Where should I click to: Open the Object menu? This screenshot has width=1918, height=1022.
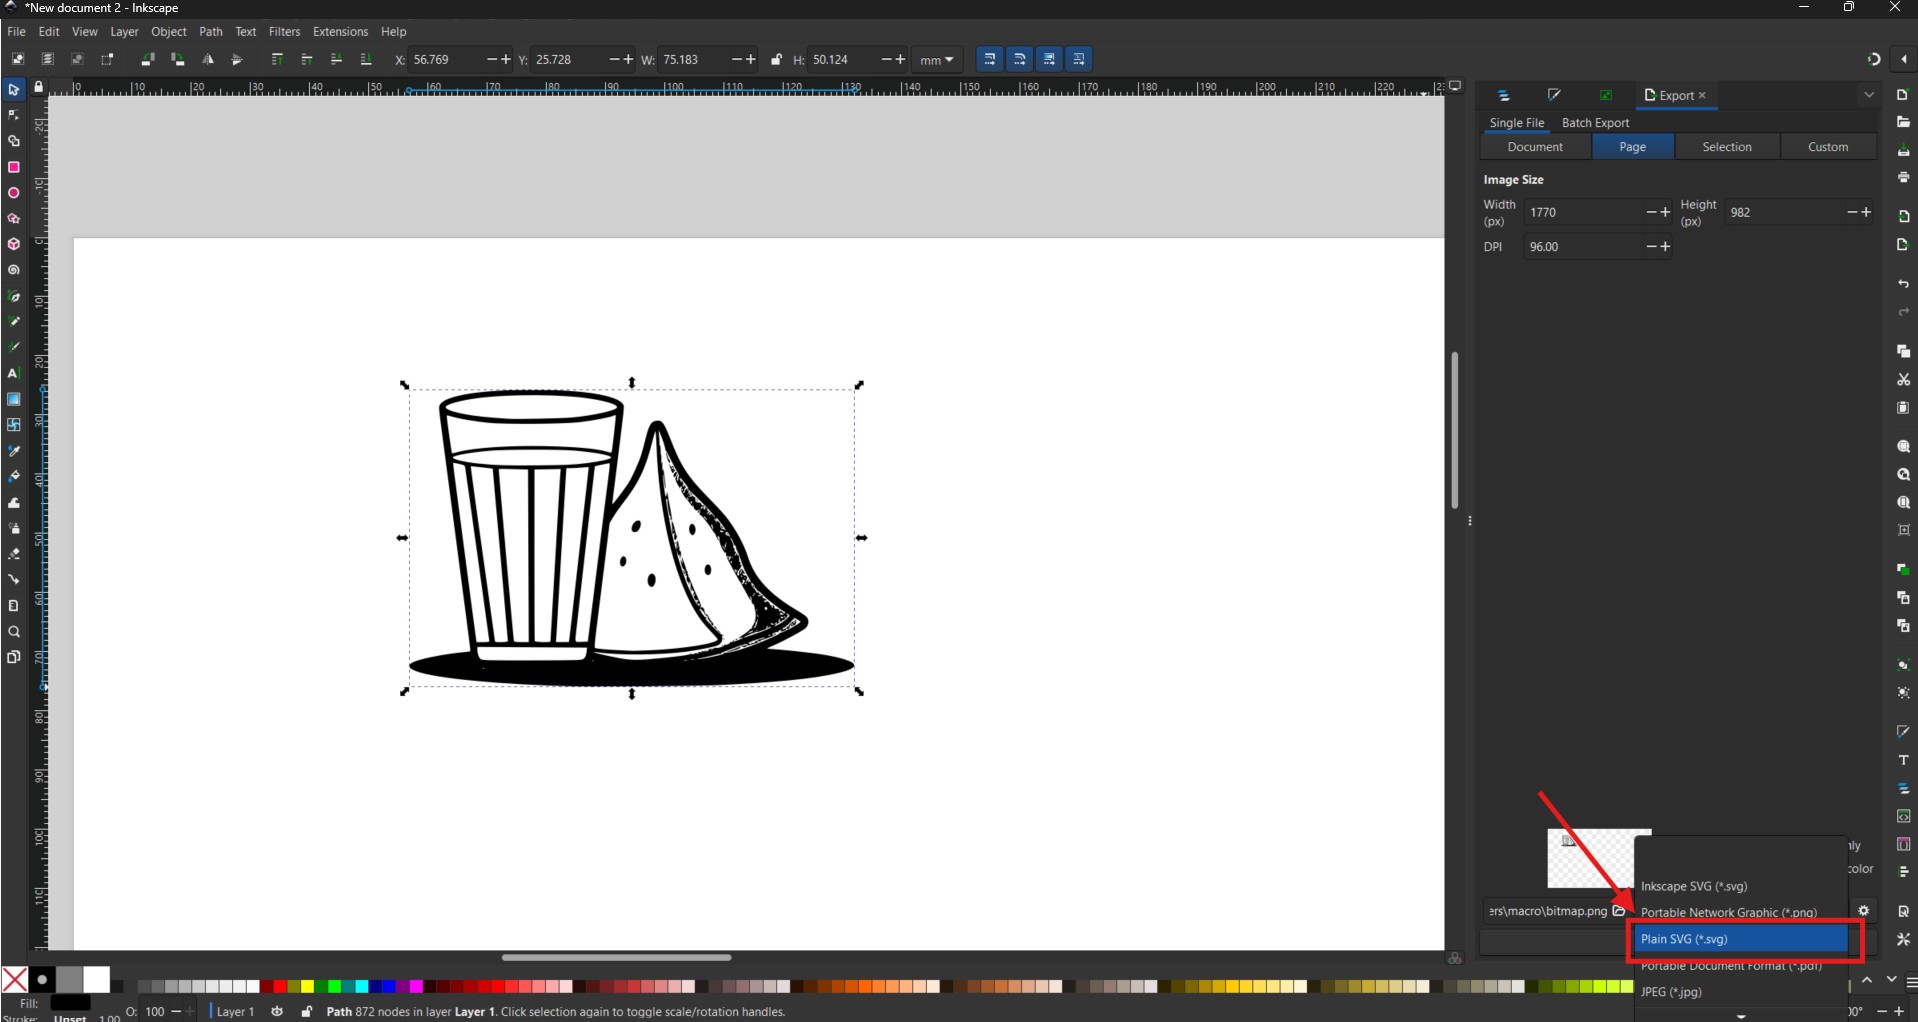pyautogui.click(x=168, y=32)
